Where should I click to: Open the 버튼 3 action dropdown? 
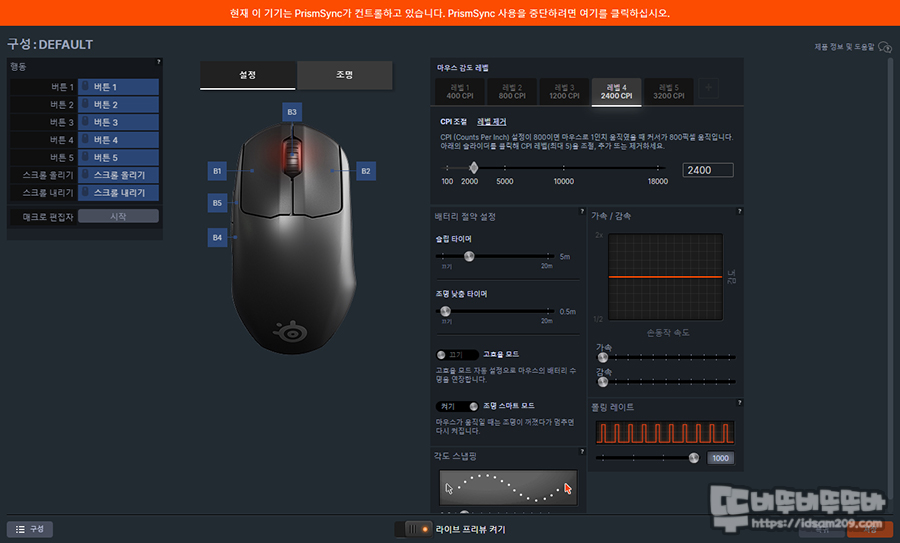click(x=118, y=122)
